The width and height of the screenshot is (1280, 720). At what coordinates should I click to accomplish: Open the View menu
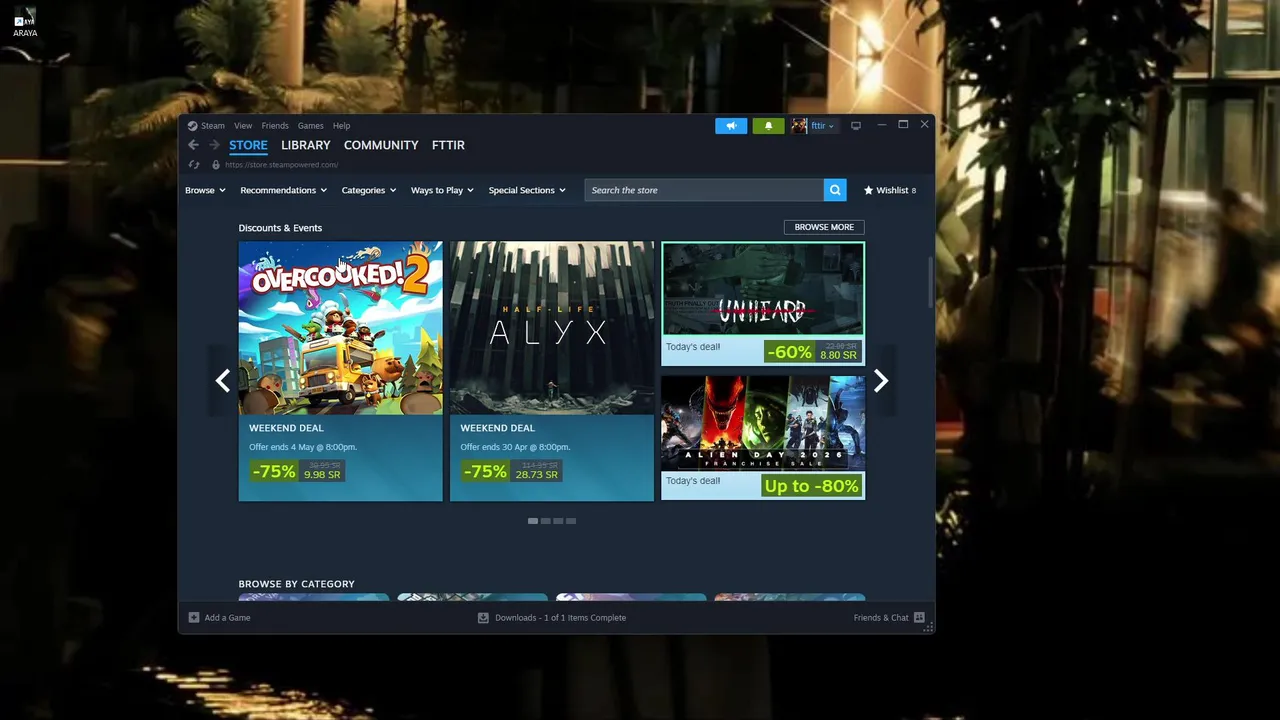coord(243,126)
